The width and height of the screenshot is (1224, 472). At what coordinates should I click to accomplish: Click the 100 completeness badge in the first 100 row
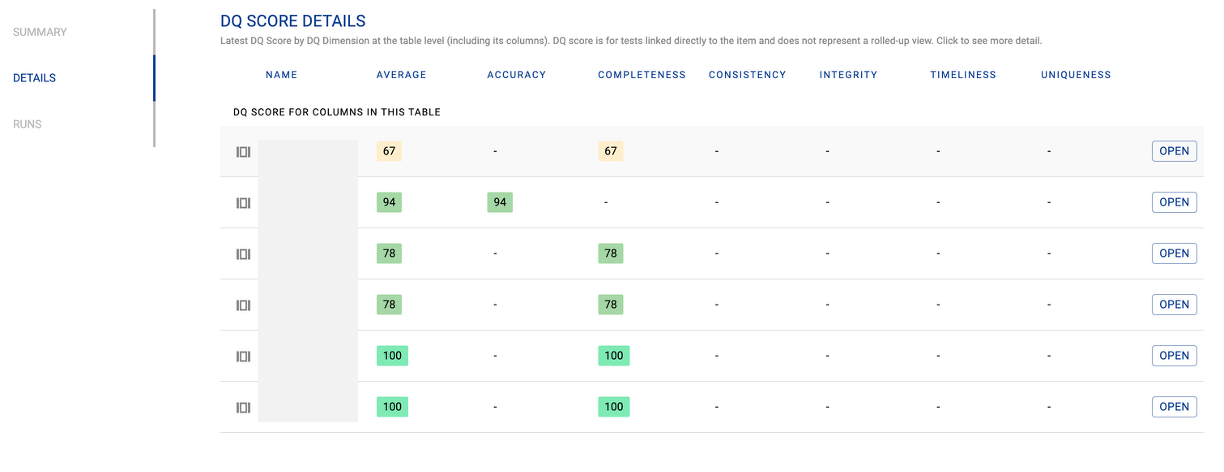pyautogui.click(x=614, y=355)
